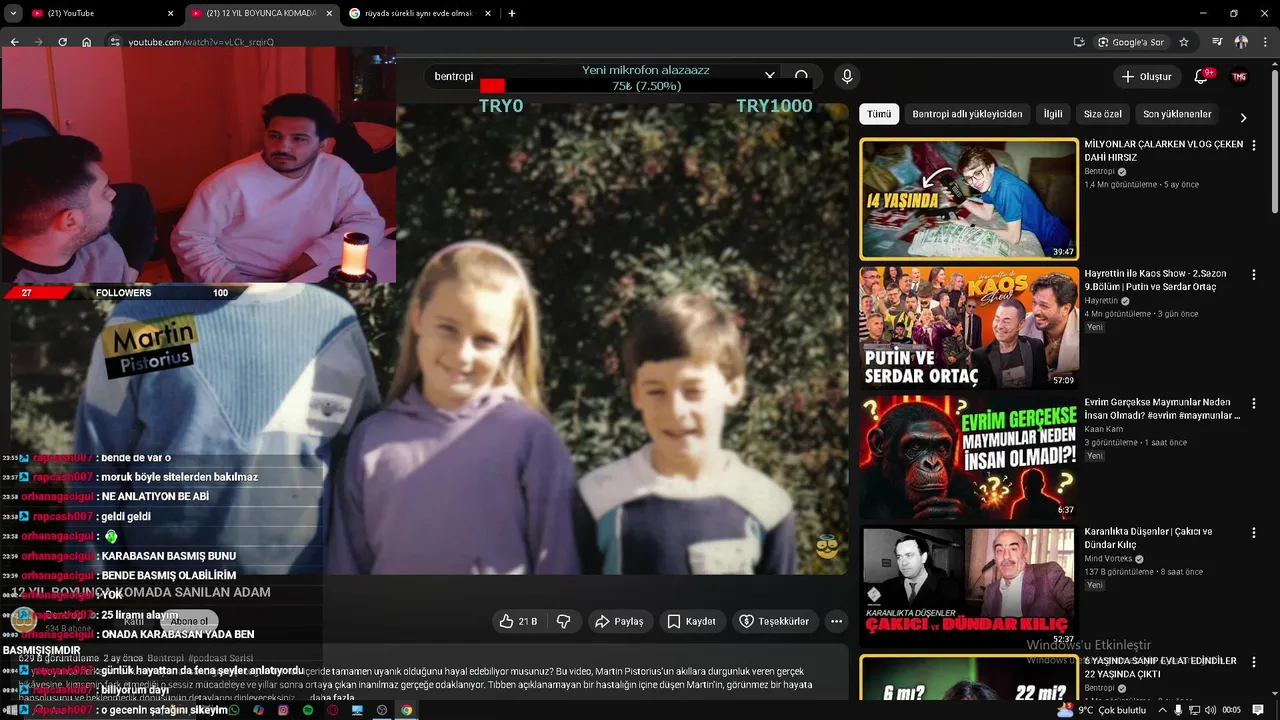1280x720 pixels.
Task: Open the media control icon in the toolbar
Action: point(1217,42)
